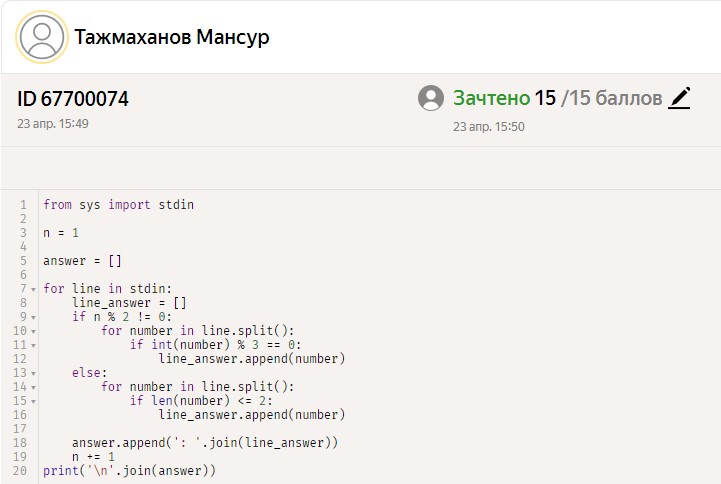The image size is (721, 484).
Task: Click the gray reviewer avatar icon
Action: 431,98
